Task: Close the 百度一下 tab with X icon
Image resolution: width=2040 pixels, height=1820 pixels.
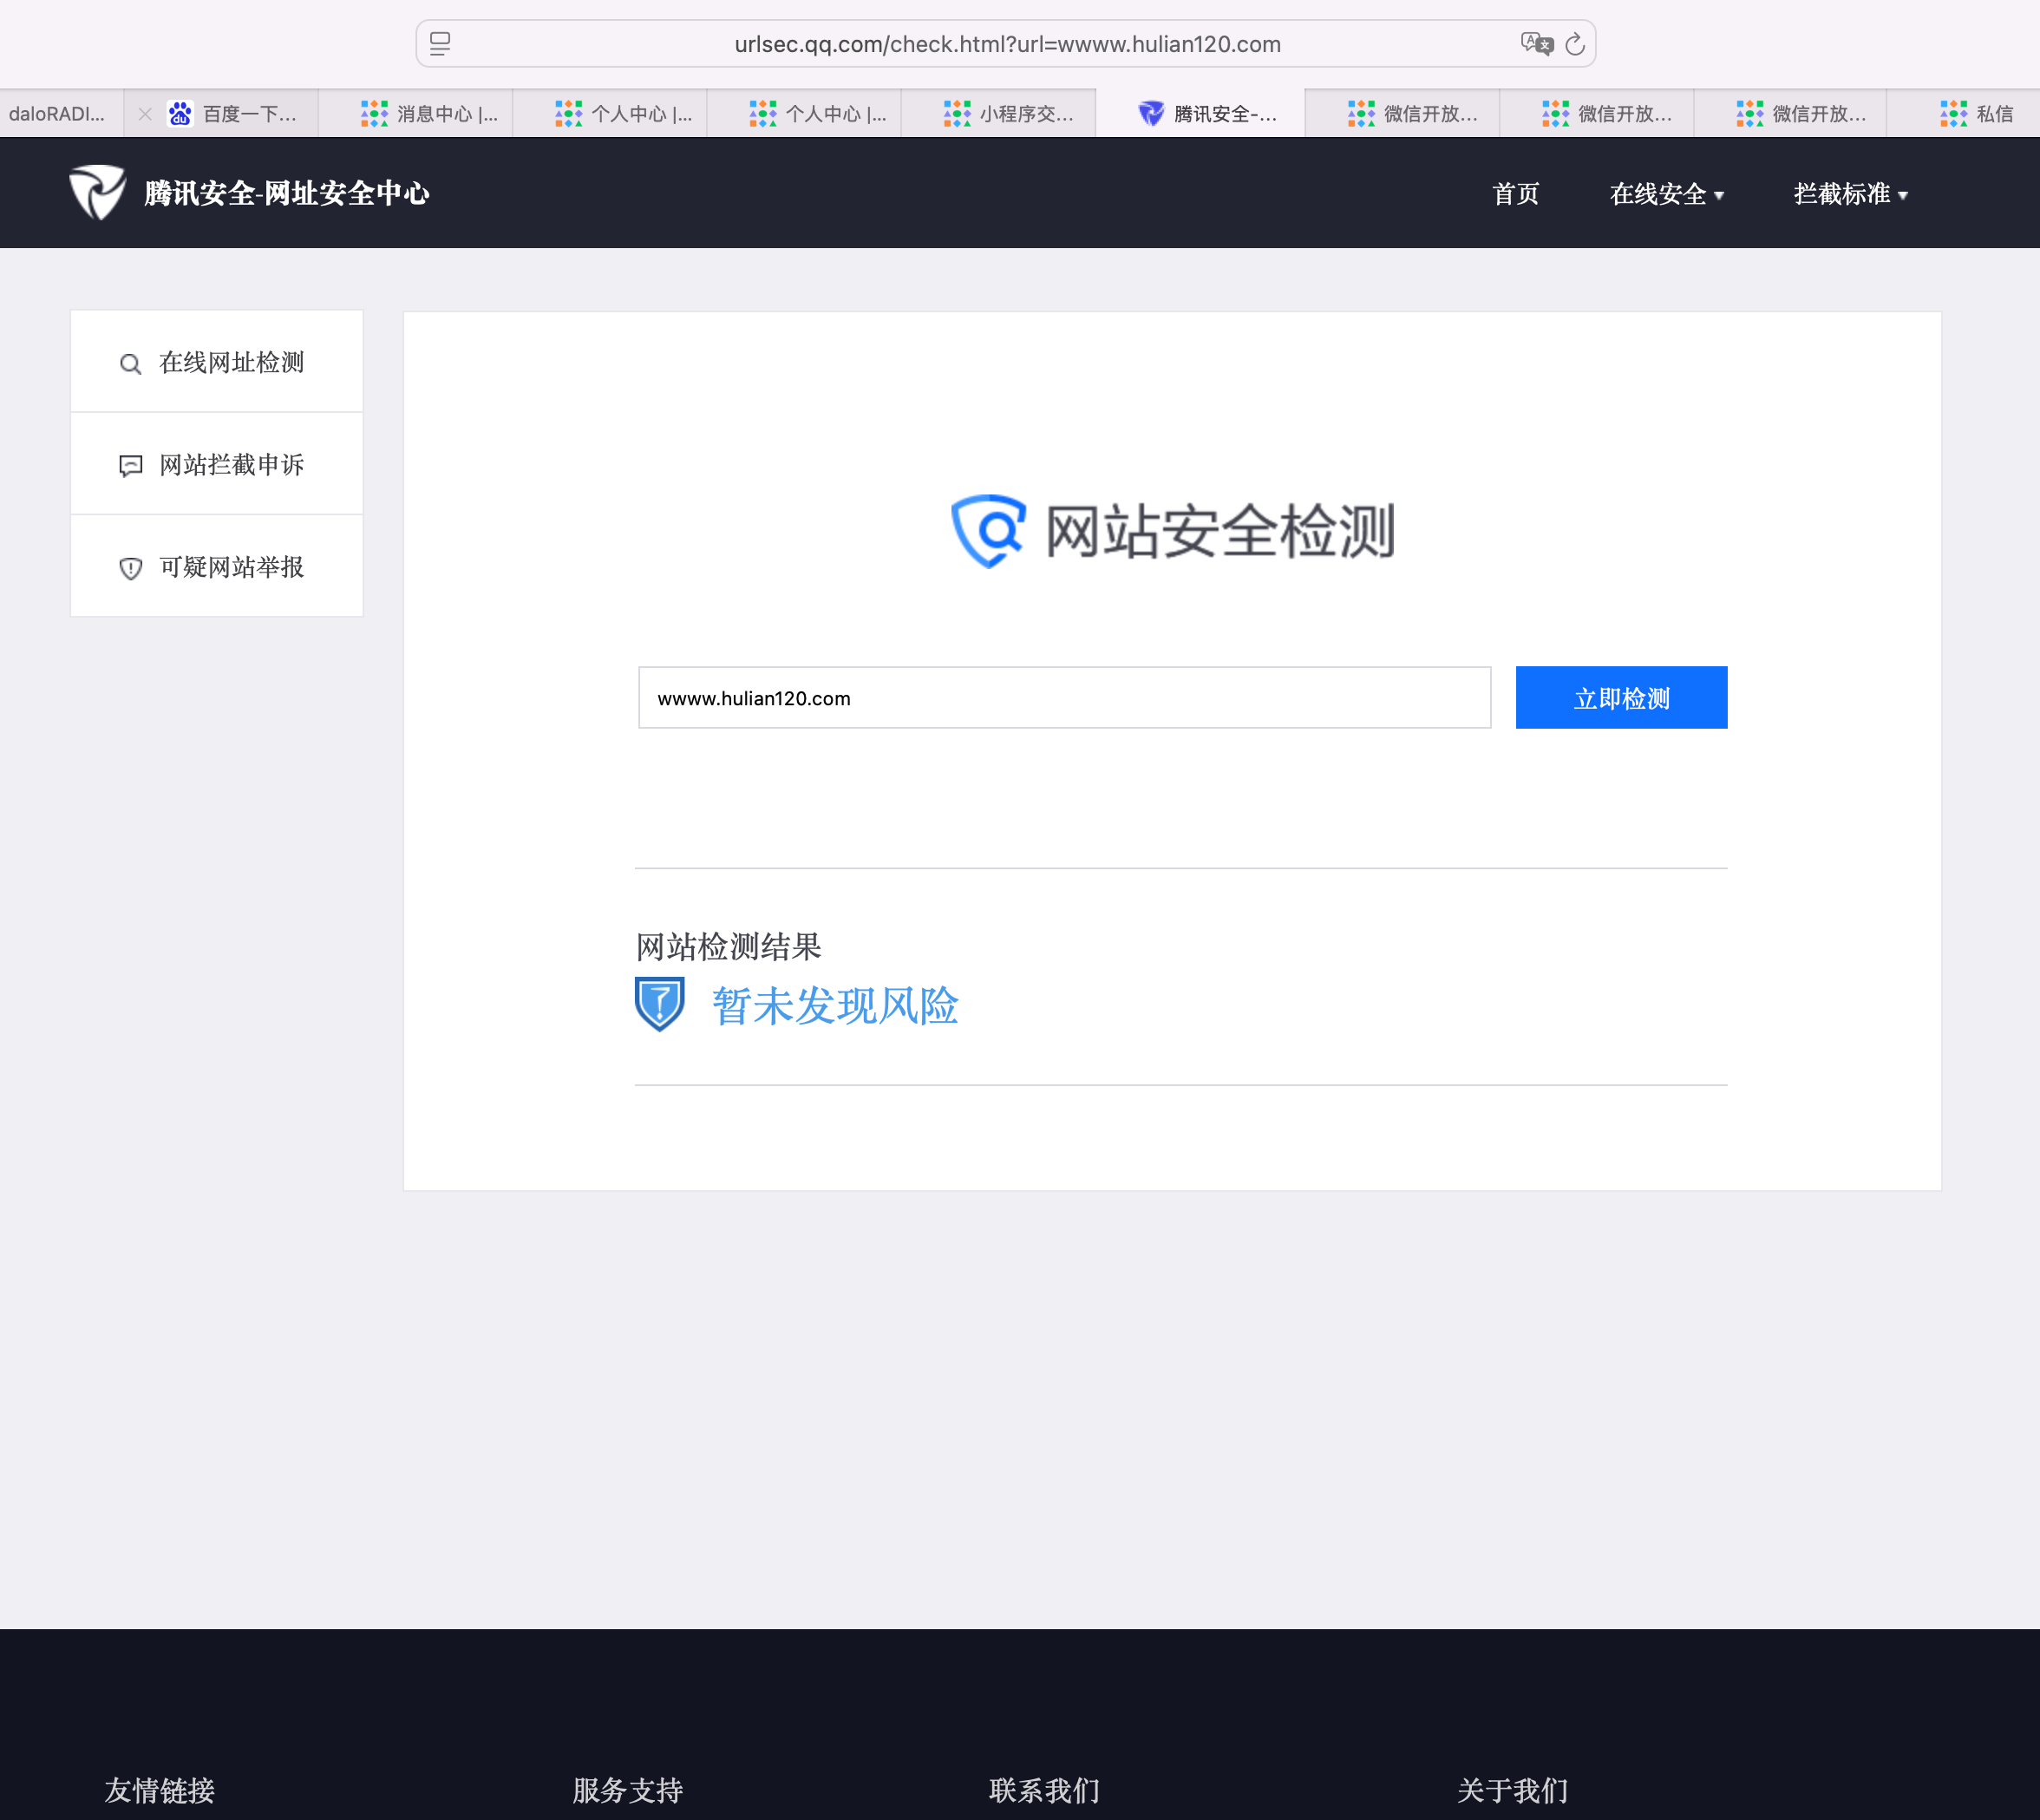Action: [145, 114]
